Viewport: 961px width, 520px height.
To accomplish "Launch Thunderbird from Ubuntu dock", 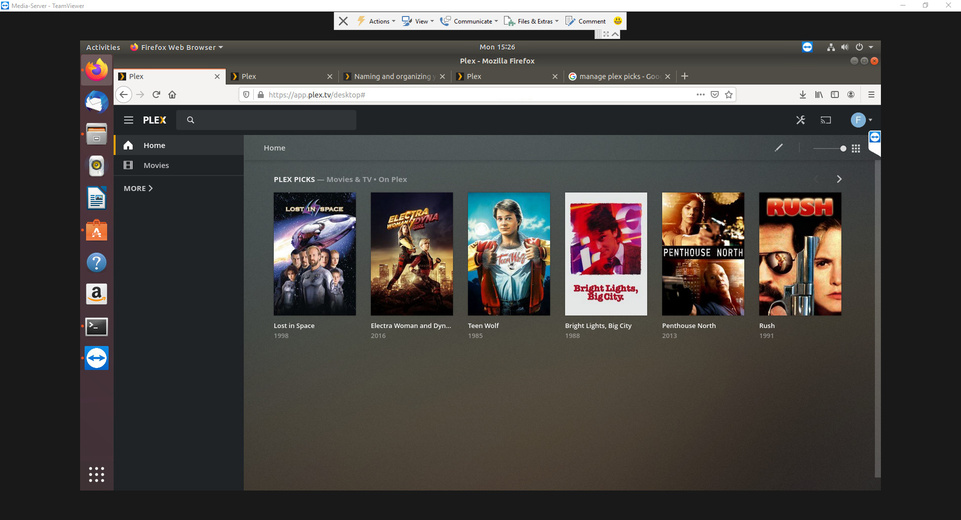I will (x=96, y=102).
